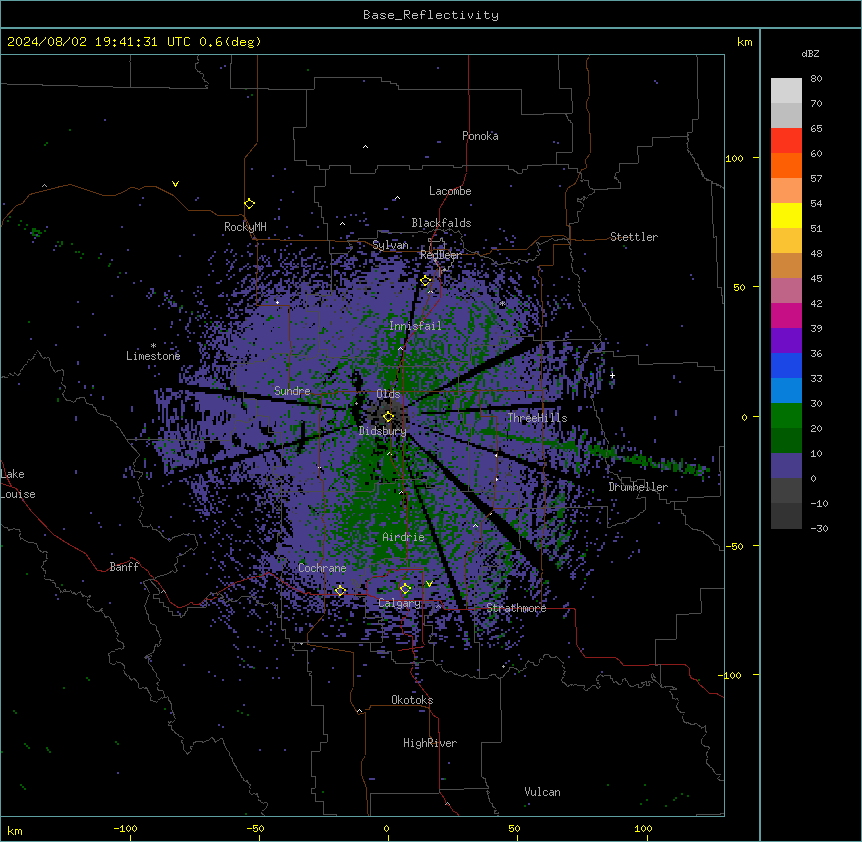Click the yellow station marker below Cochrane
This screenshot has height=842, width=862.
point(340,591)
